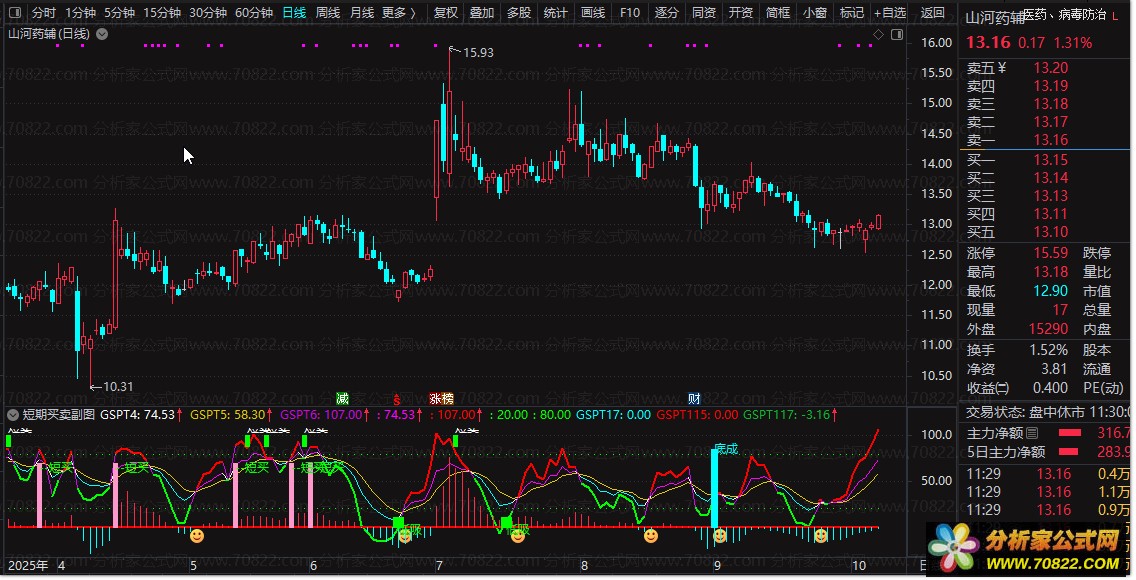Expand the 更多 periods dropdown
The image size is (1136, 580).
[399, 13]
